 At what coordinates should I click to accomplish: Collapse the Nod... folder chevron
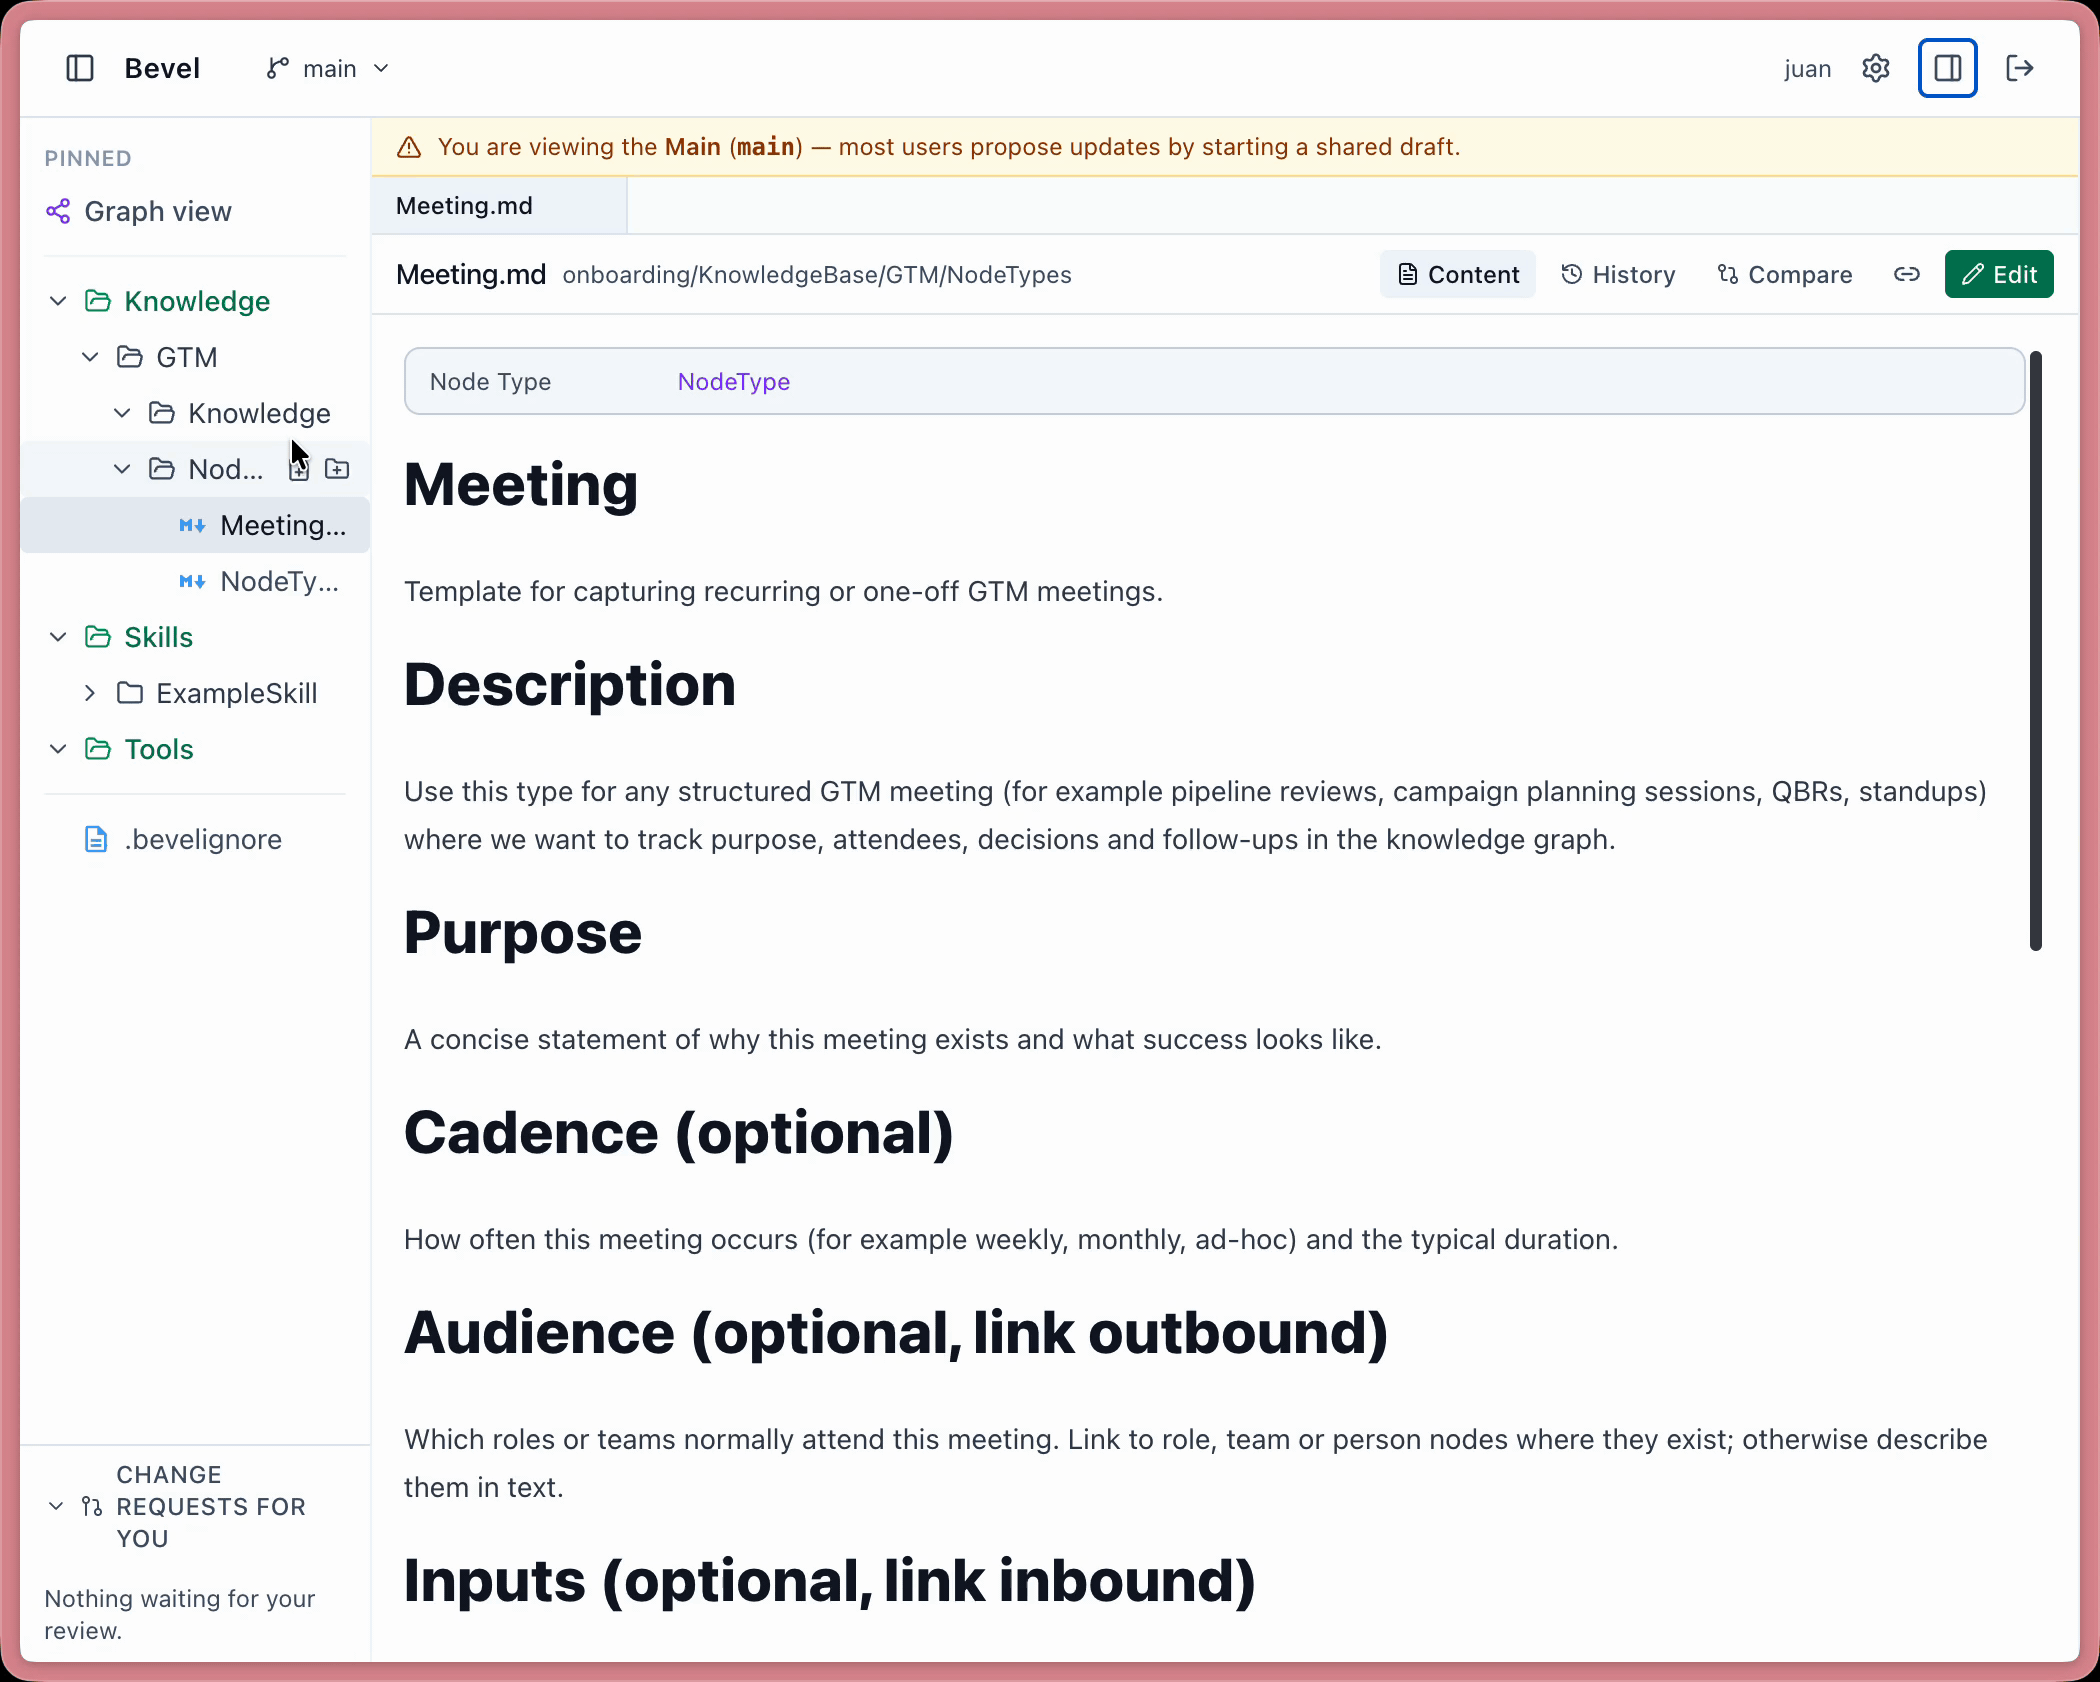[122, 469]
